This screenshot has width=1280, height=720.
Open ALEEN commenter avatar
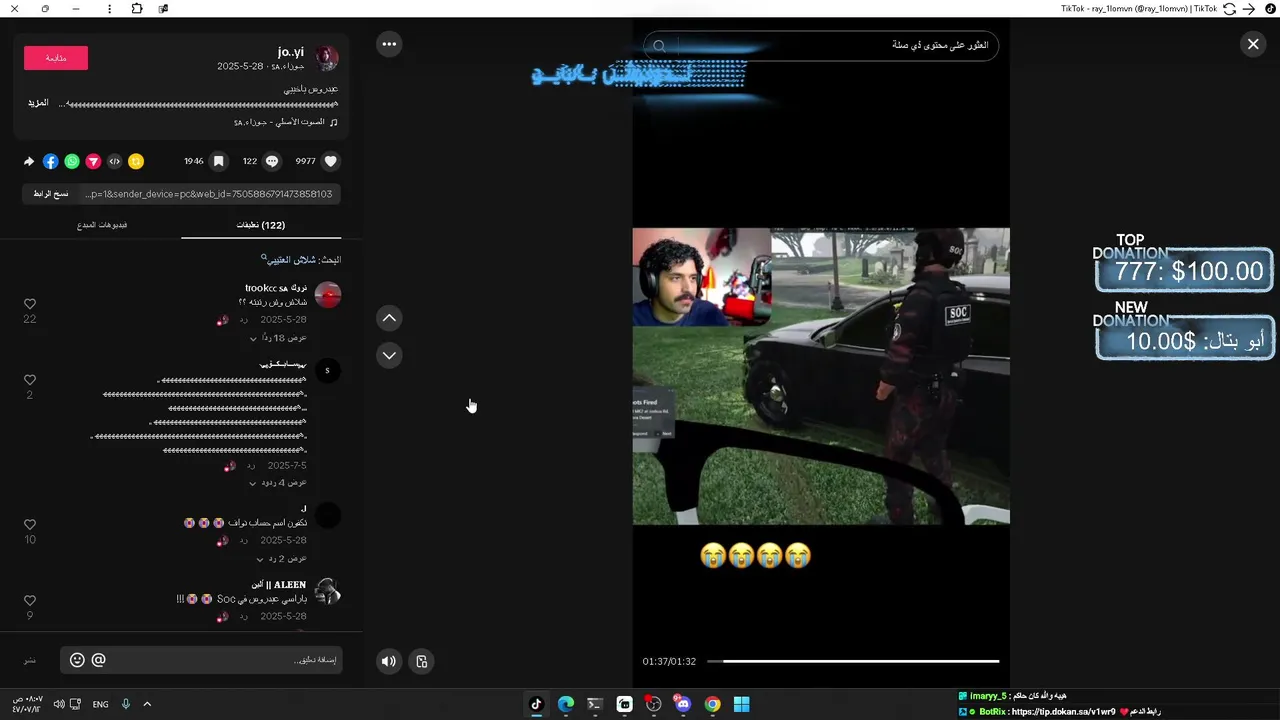327,591
